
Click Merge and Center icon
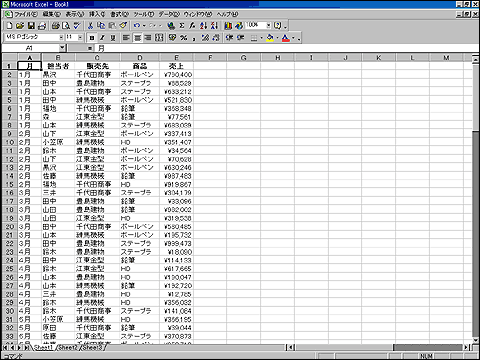coord(159,38)
